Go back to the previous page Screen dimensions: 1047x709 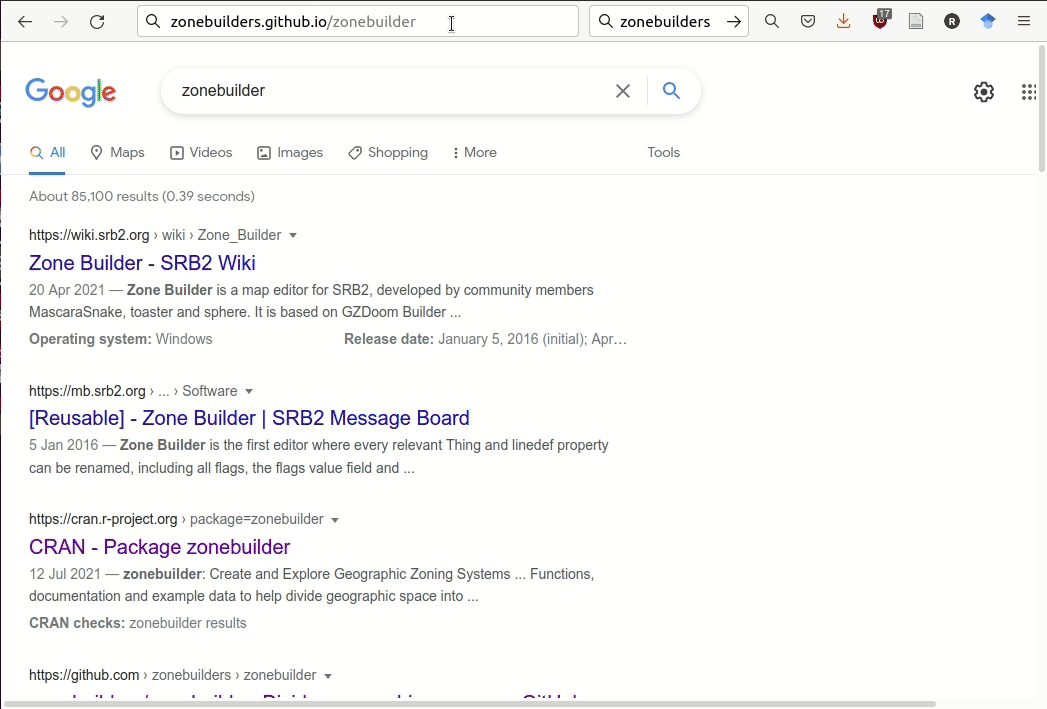[x=25, y=21]
